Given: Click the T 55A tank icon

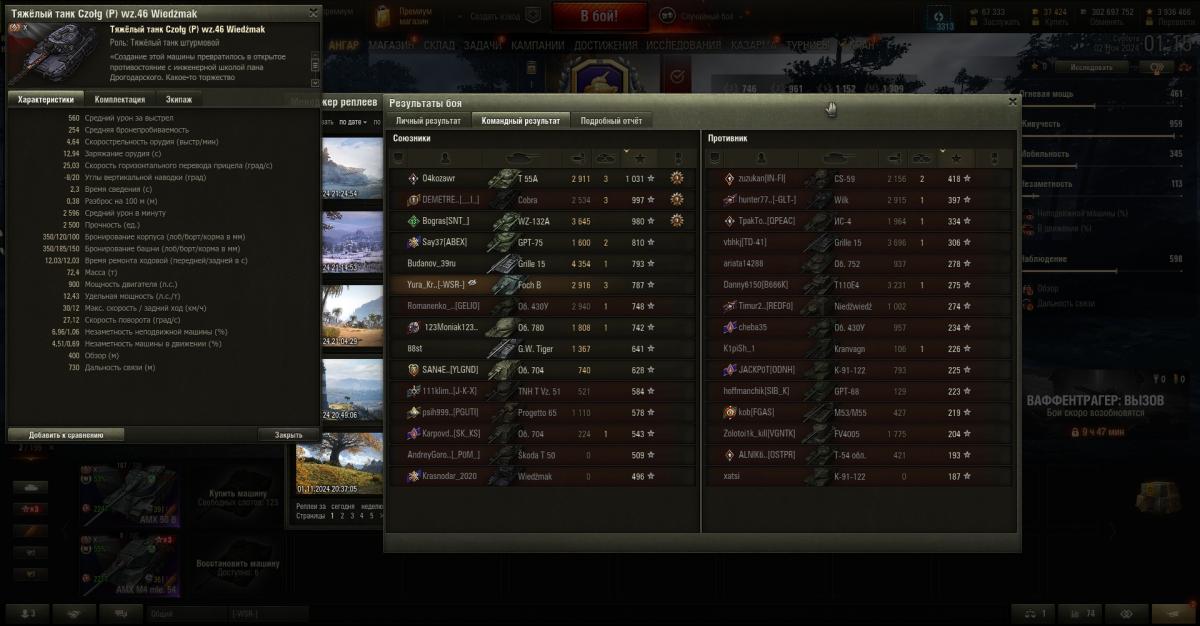Looking at the screenshot, I should pyautogui.click(x=502, y=178).
